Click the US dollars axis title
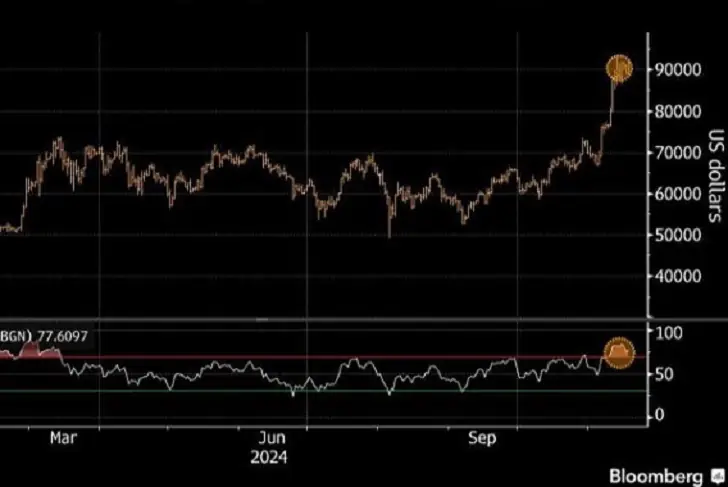 coord(715,176)
